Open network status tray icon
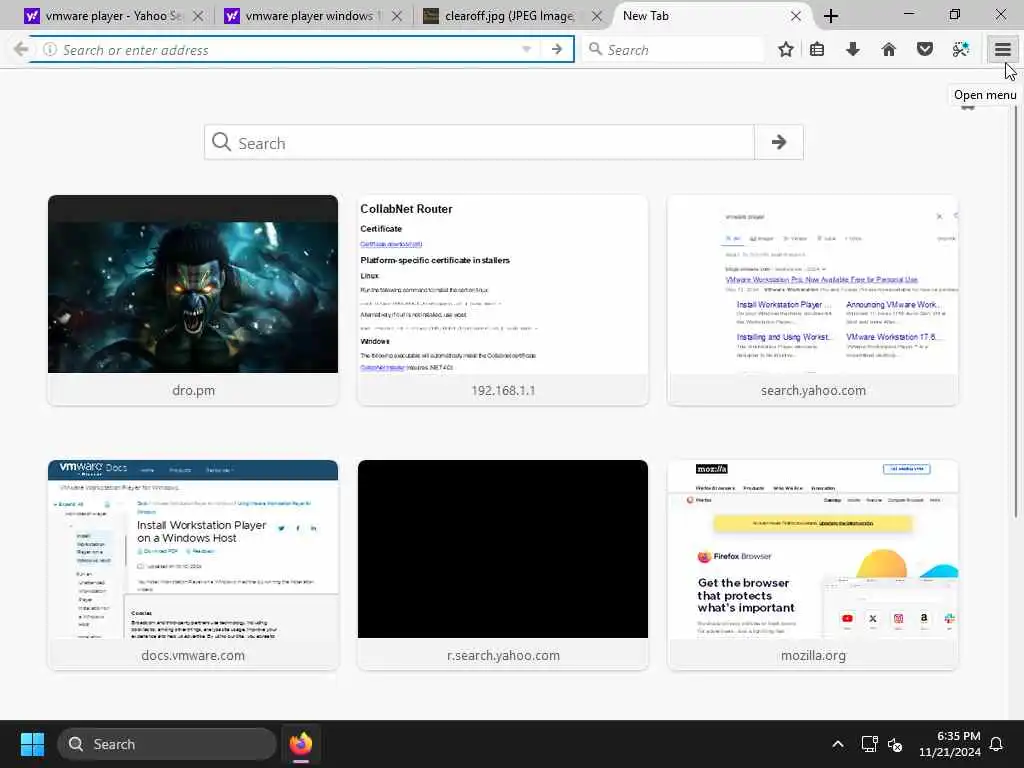 (869, 744)
